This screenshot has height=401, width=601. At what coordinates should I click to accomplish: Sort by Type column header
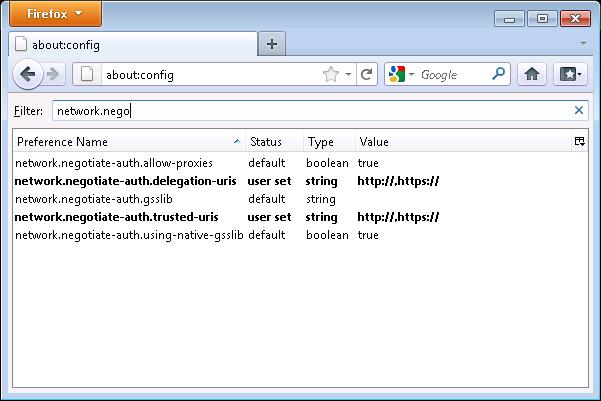pyautogui.click(x=329, y=142)
